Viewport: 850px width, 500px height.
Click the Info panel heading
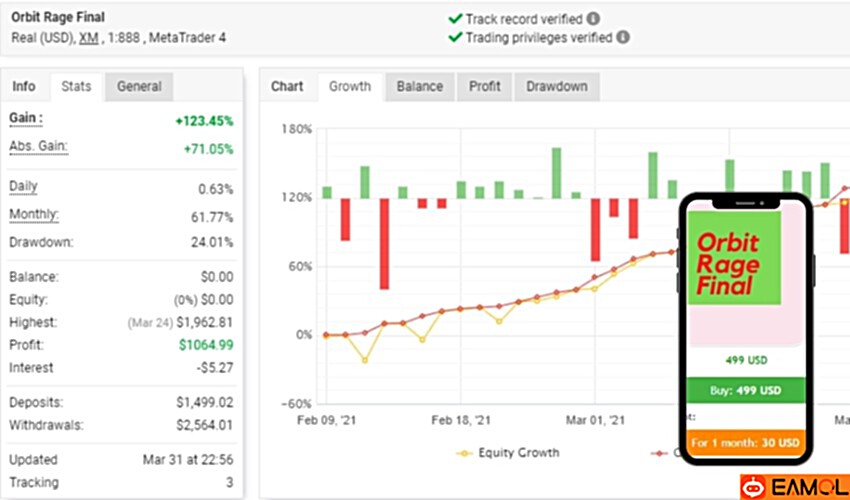(x=24, y=86)
